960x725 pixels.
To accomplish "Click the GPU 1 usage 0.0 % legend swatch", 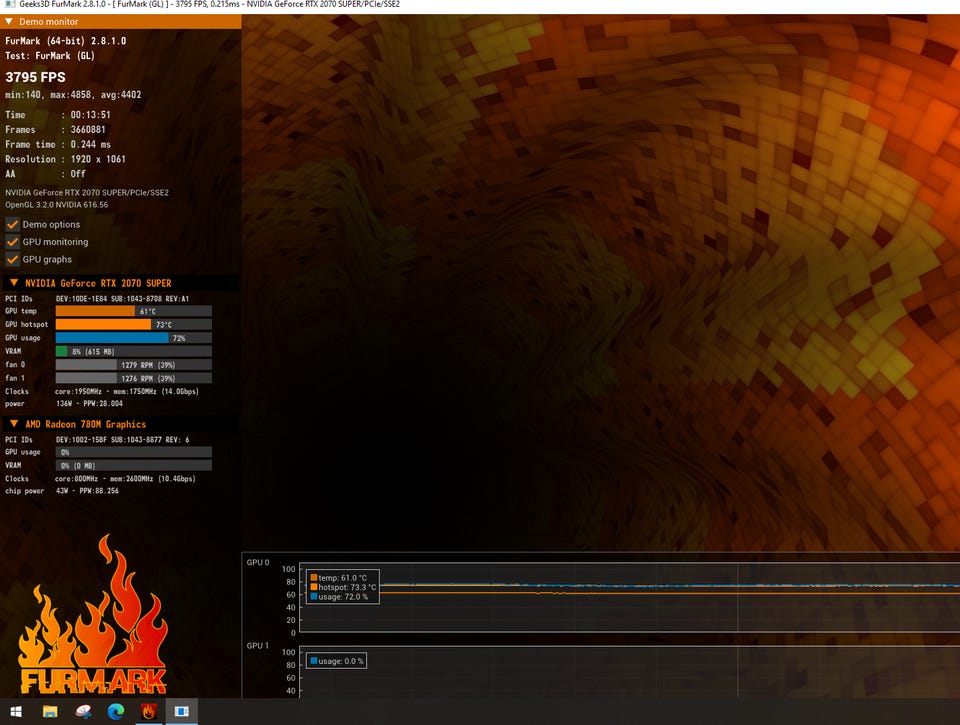I will pos(314,661).
